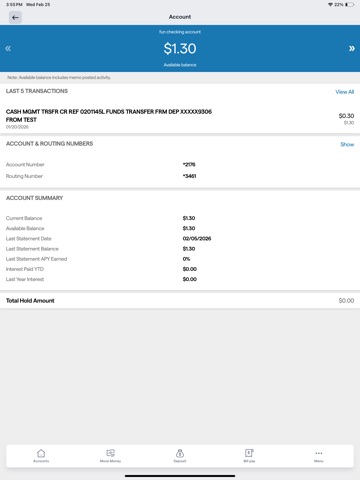
Task: Tap the Account page title
Action: (180, 17)
